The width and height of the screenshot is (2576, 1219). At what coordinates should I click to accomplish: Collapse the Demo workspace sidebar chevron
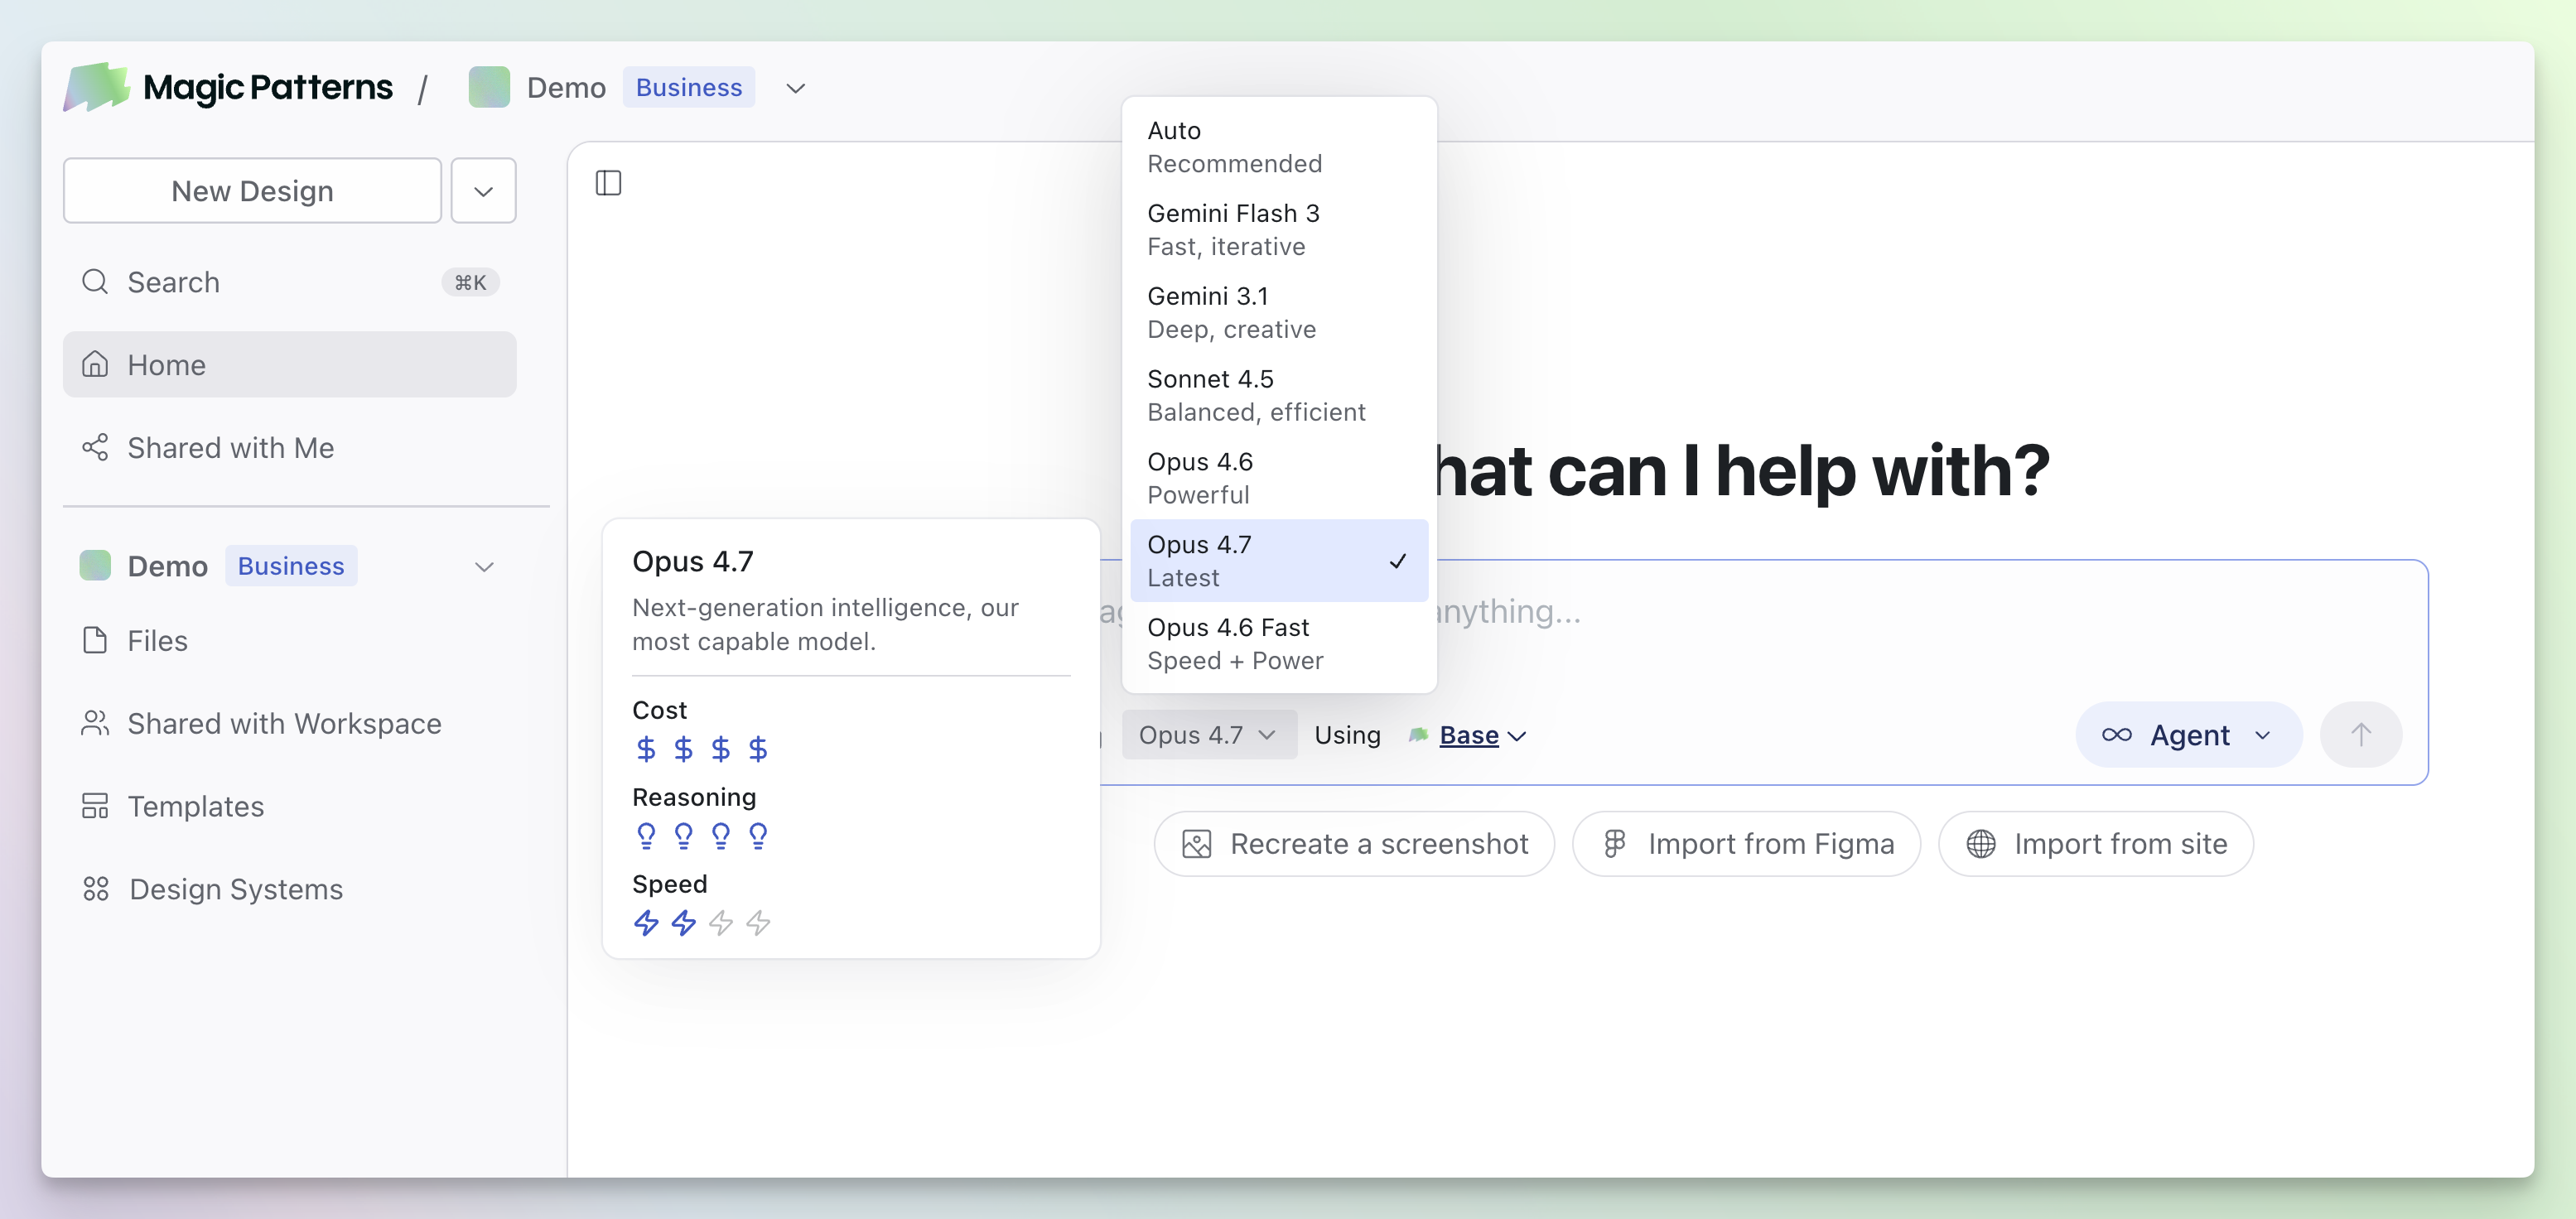pos(485,567)
